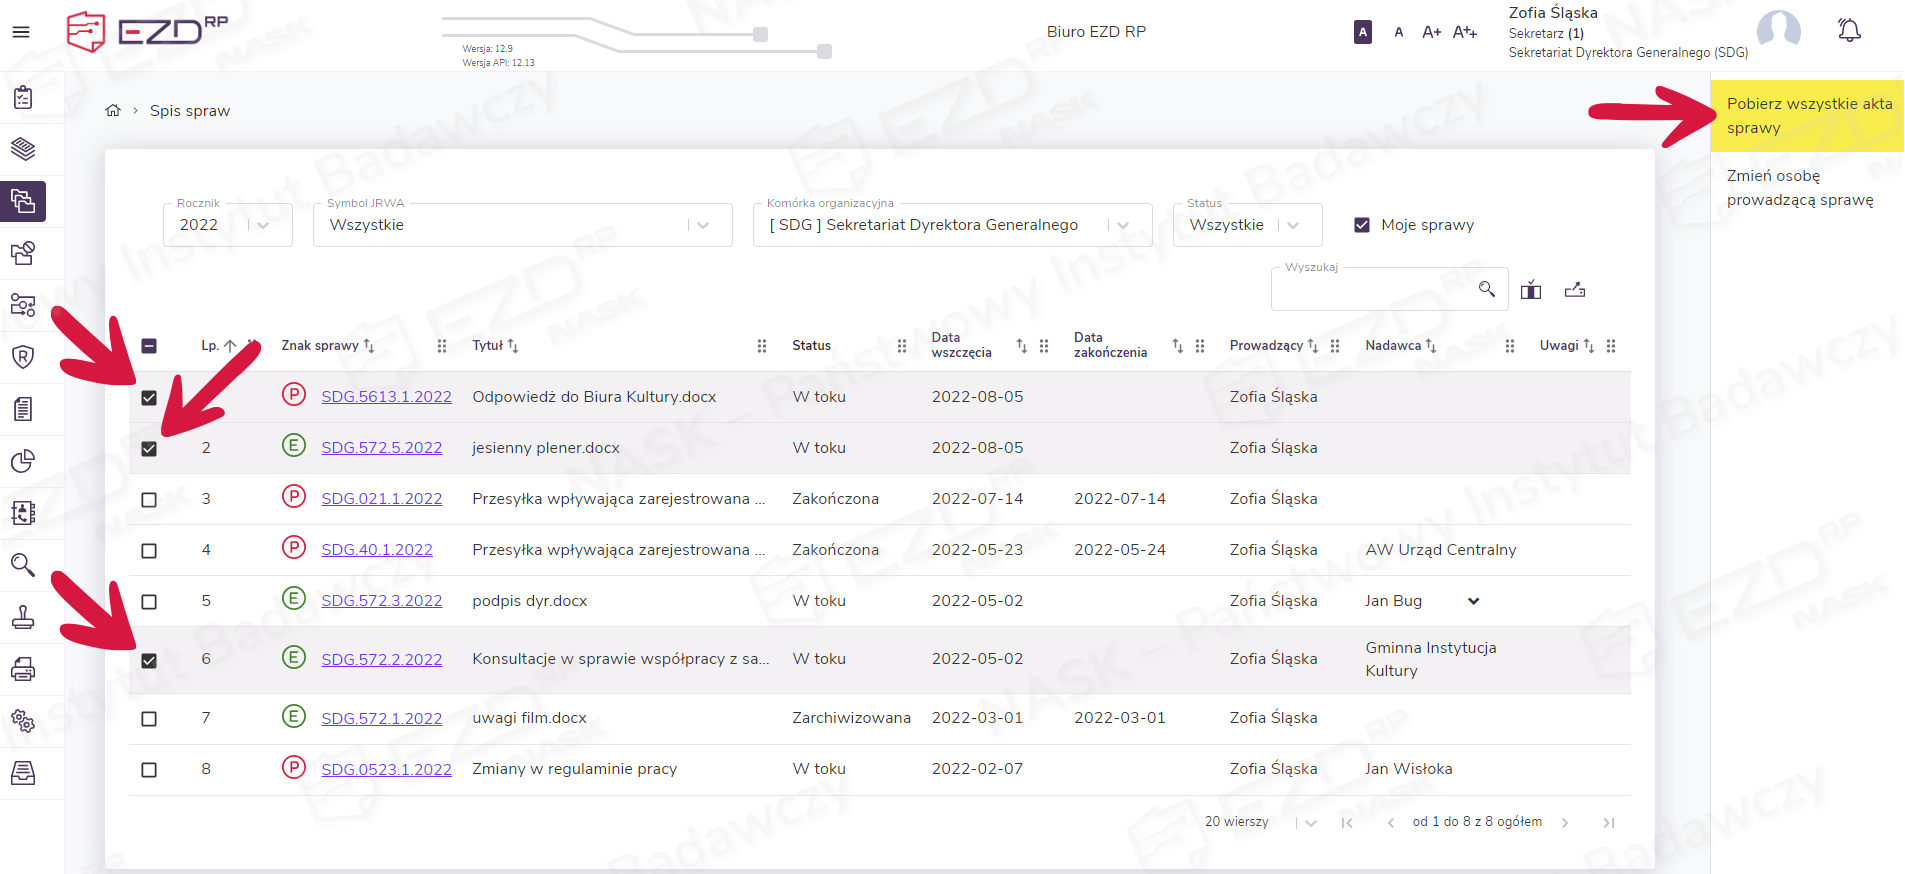The height and width of the screenshot is (874, 1905).
Task: Click the home icon in breadcrumb
Action: (x=113, y=111)
